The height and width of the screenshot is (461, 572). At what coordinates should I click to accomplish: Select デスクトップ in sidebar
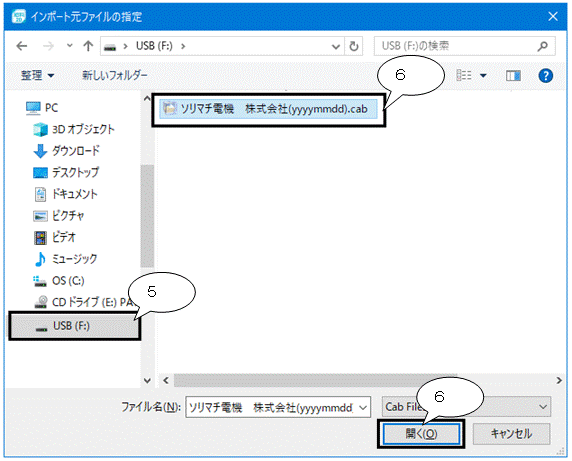click(75, 172)
